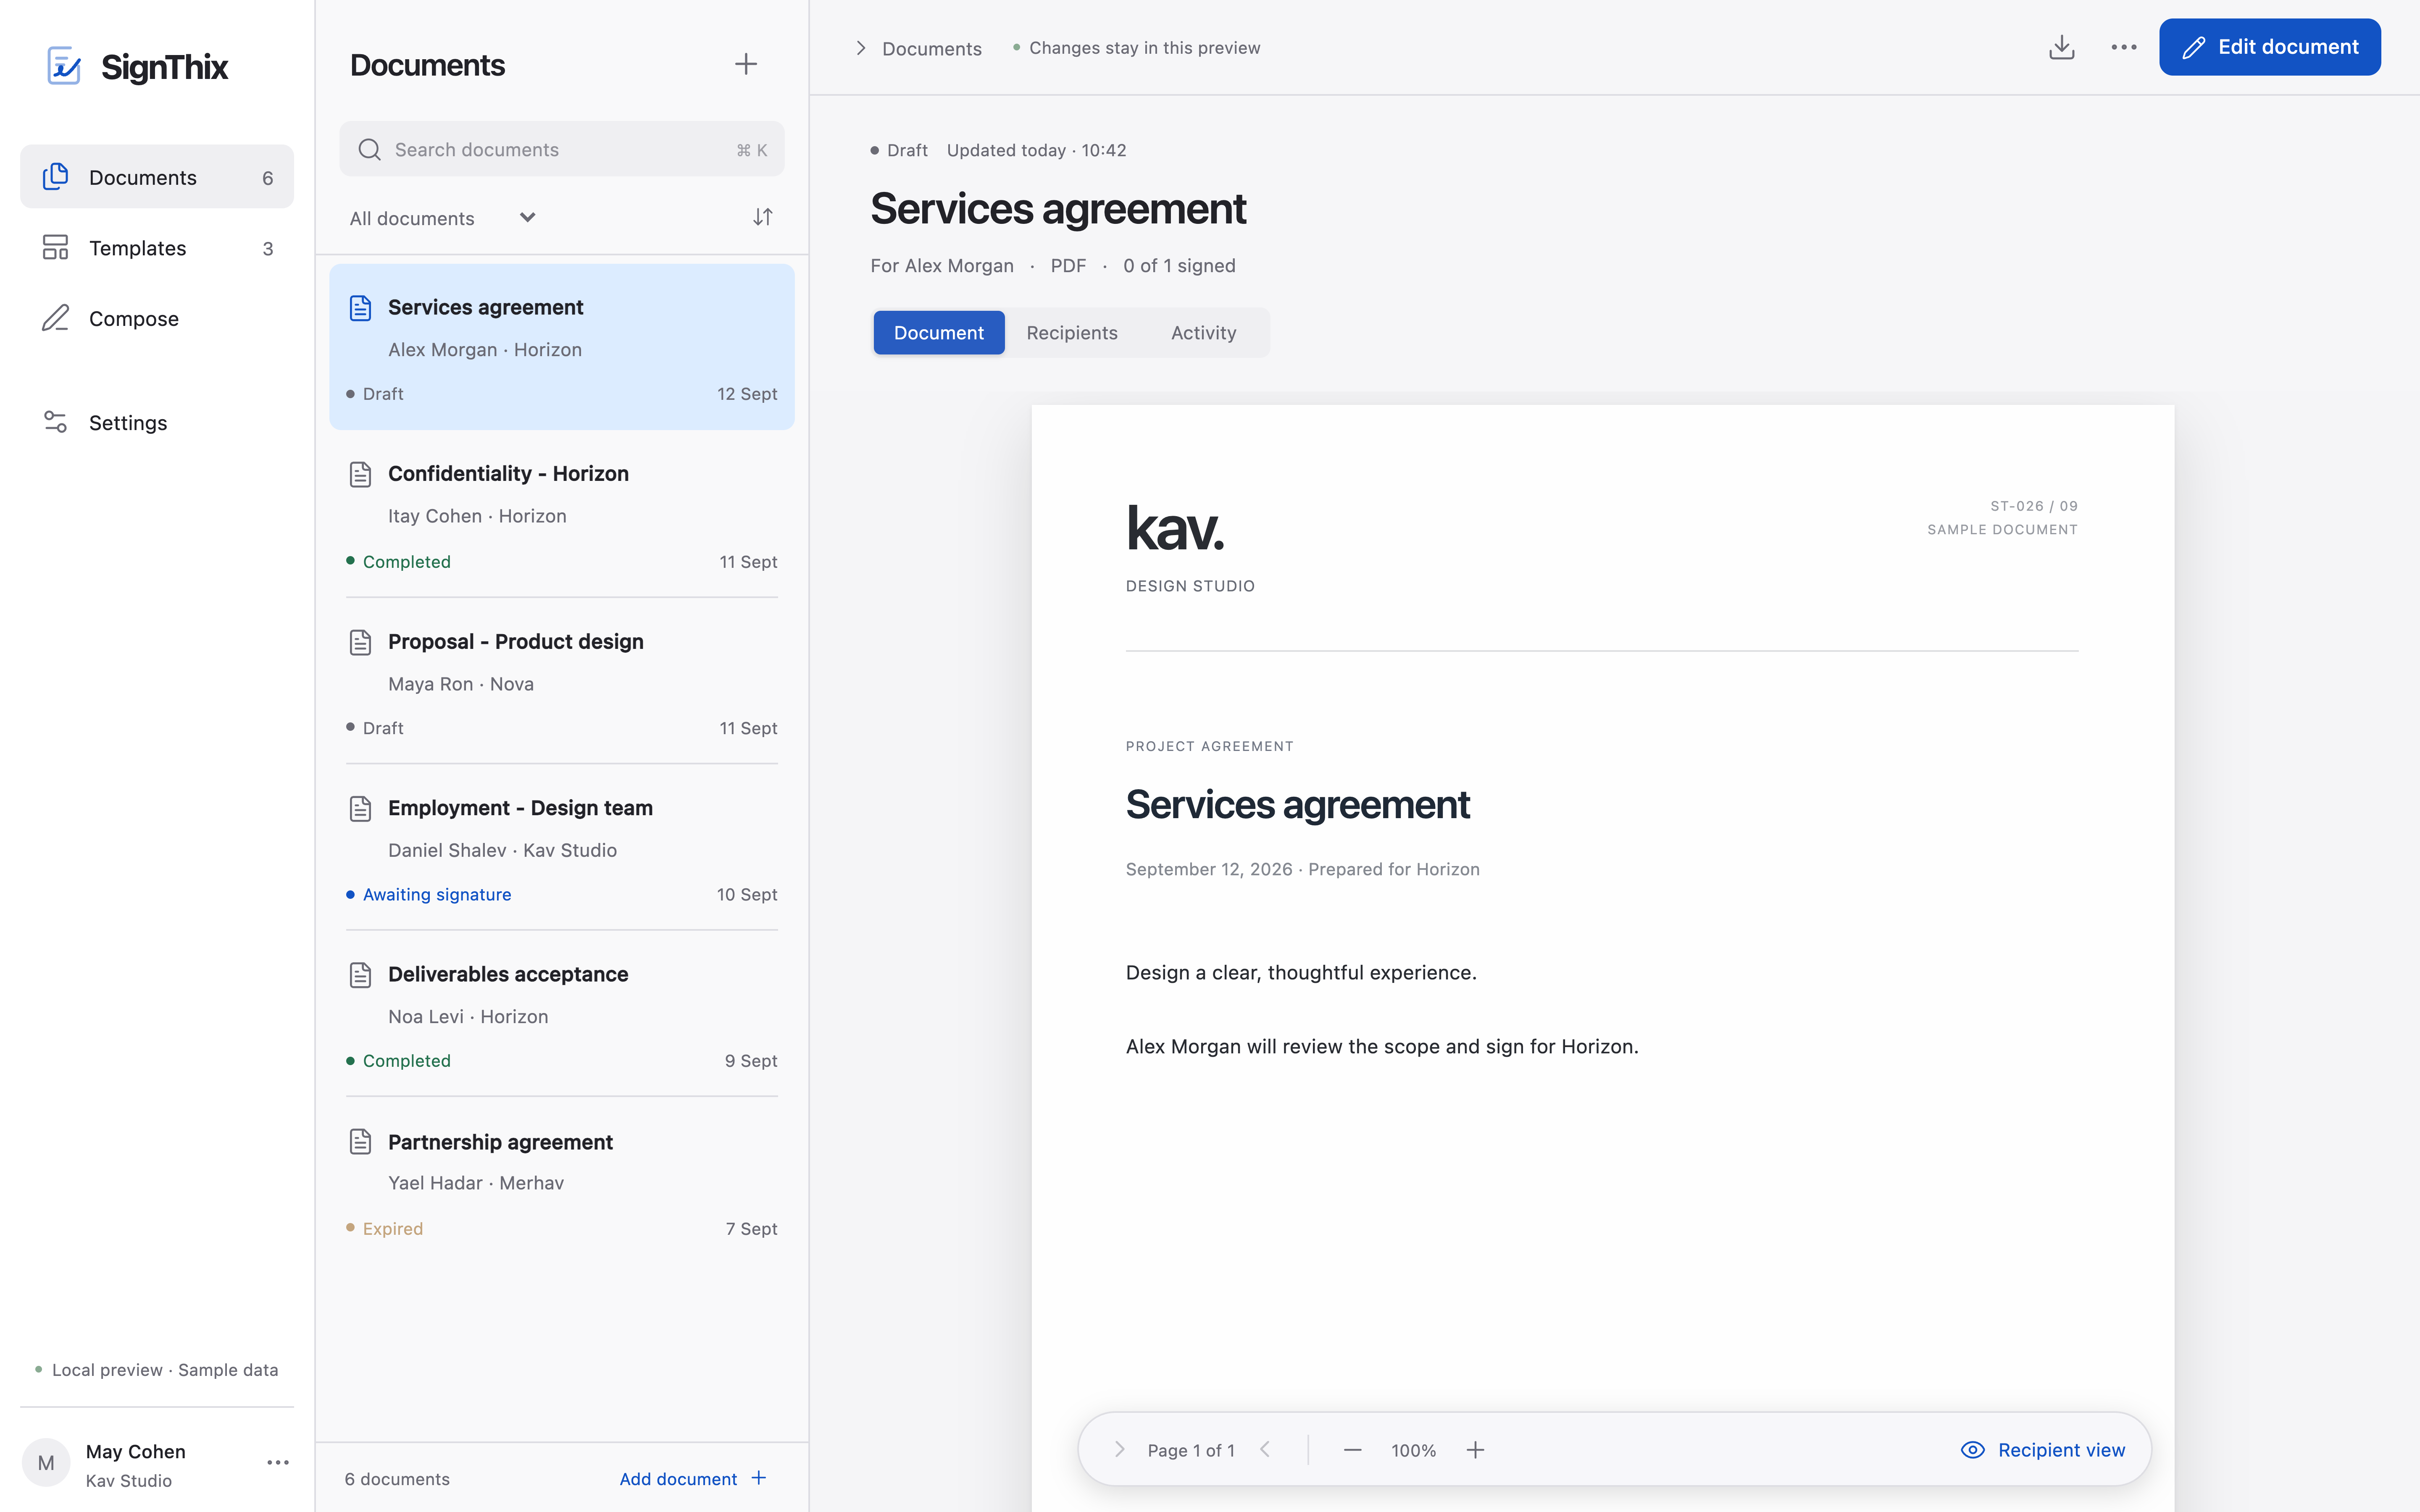Click the SignThix logo icon
Viewport: 2420px width, 1512px height.
(64, 66)
